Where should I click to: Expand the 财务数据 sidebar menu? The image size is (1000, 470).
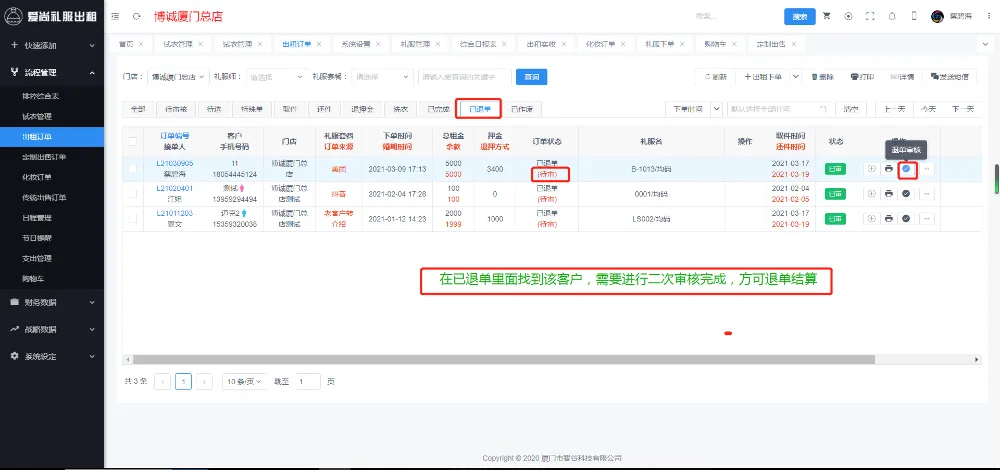(x=52, y=301)
